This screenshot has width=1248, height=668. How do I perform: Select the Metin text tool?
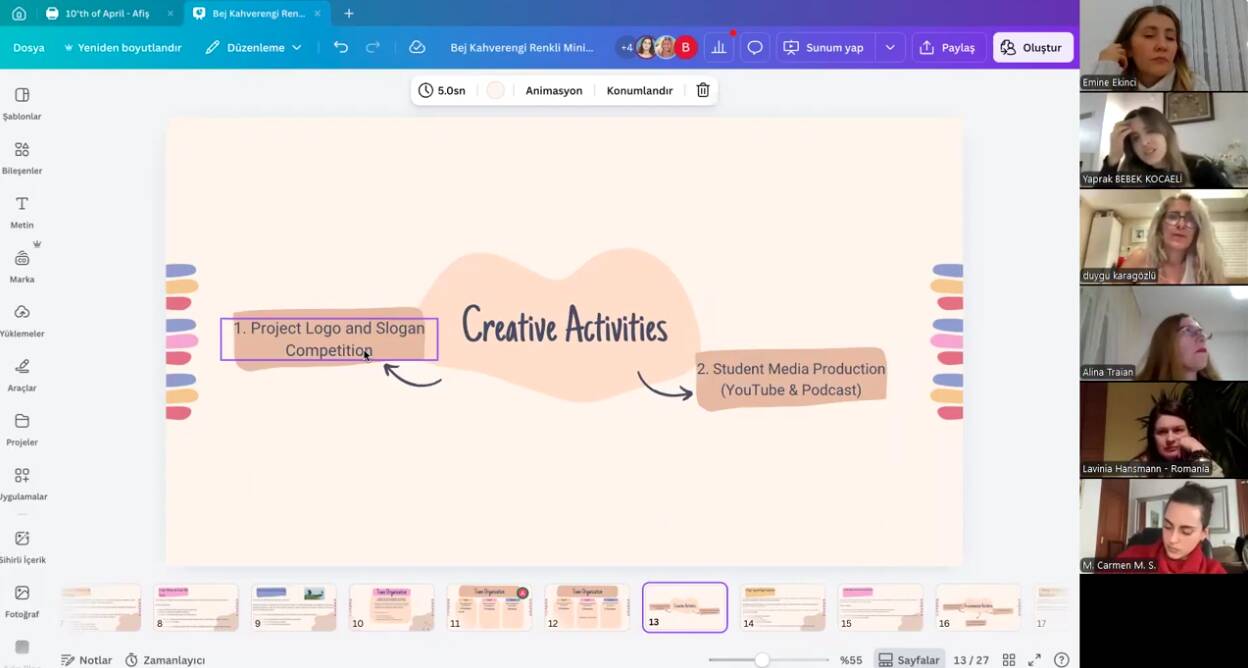[22, 210]
